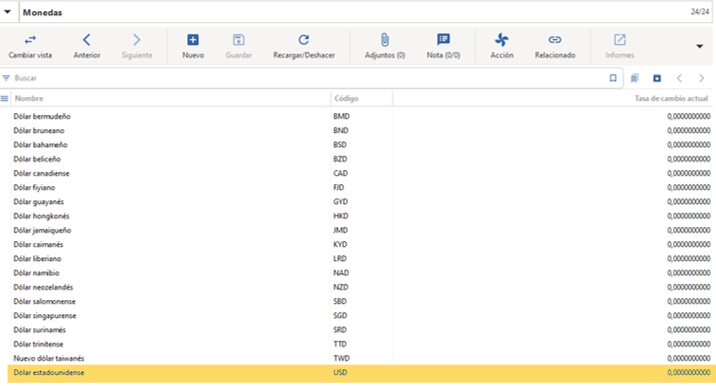
Task: Click the blue square icon beside search arrows
Action: coord(657,78)
